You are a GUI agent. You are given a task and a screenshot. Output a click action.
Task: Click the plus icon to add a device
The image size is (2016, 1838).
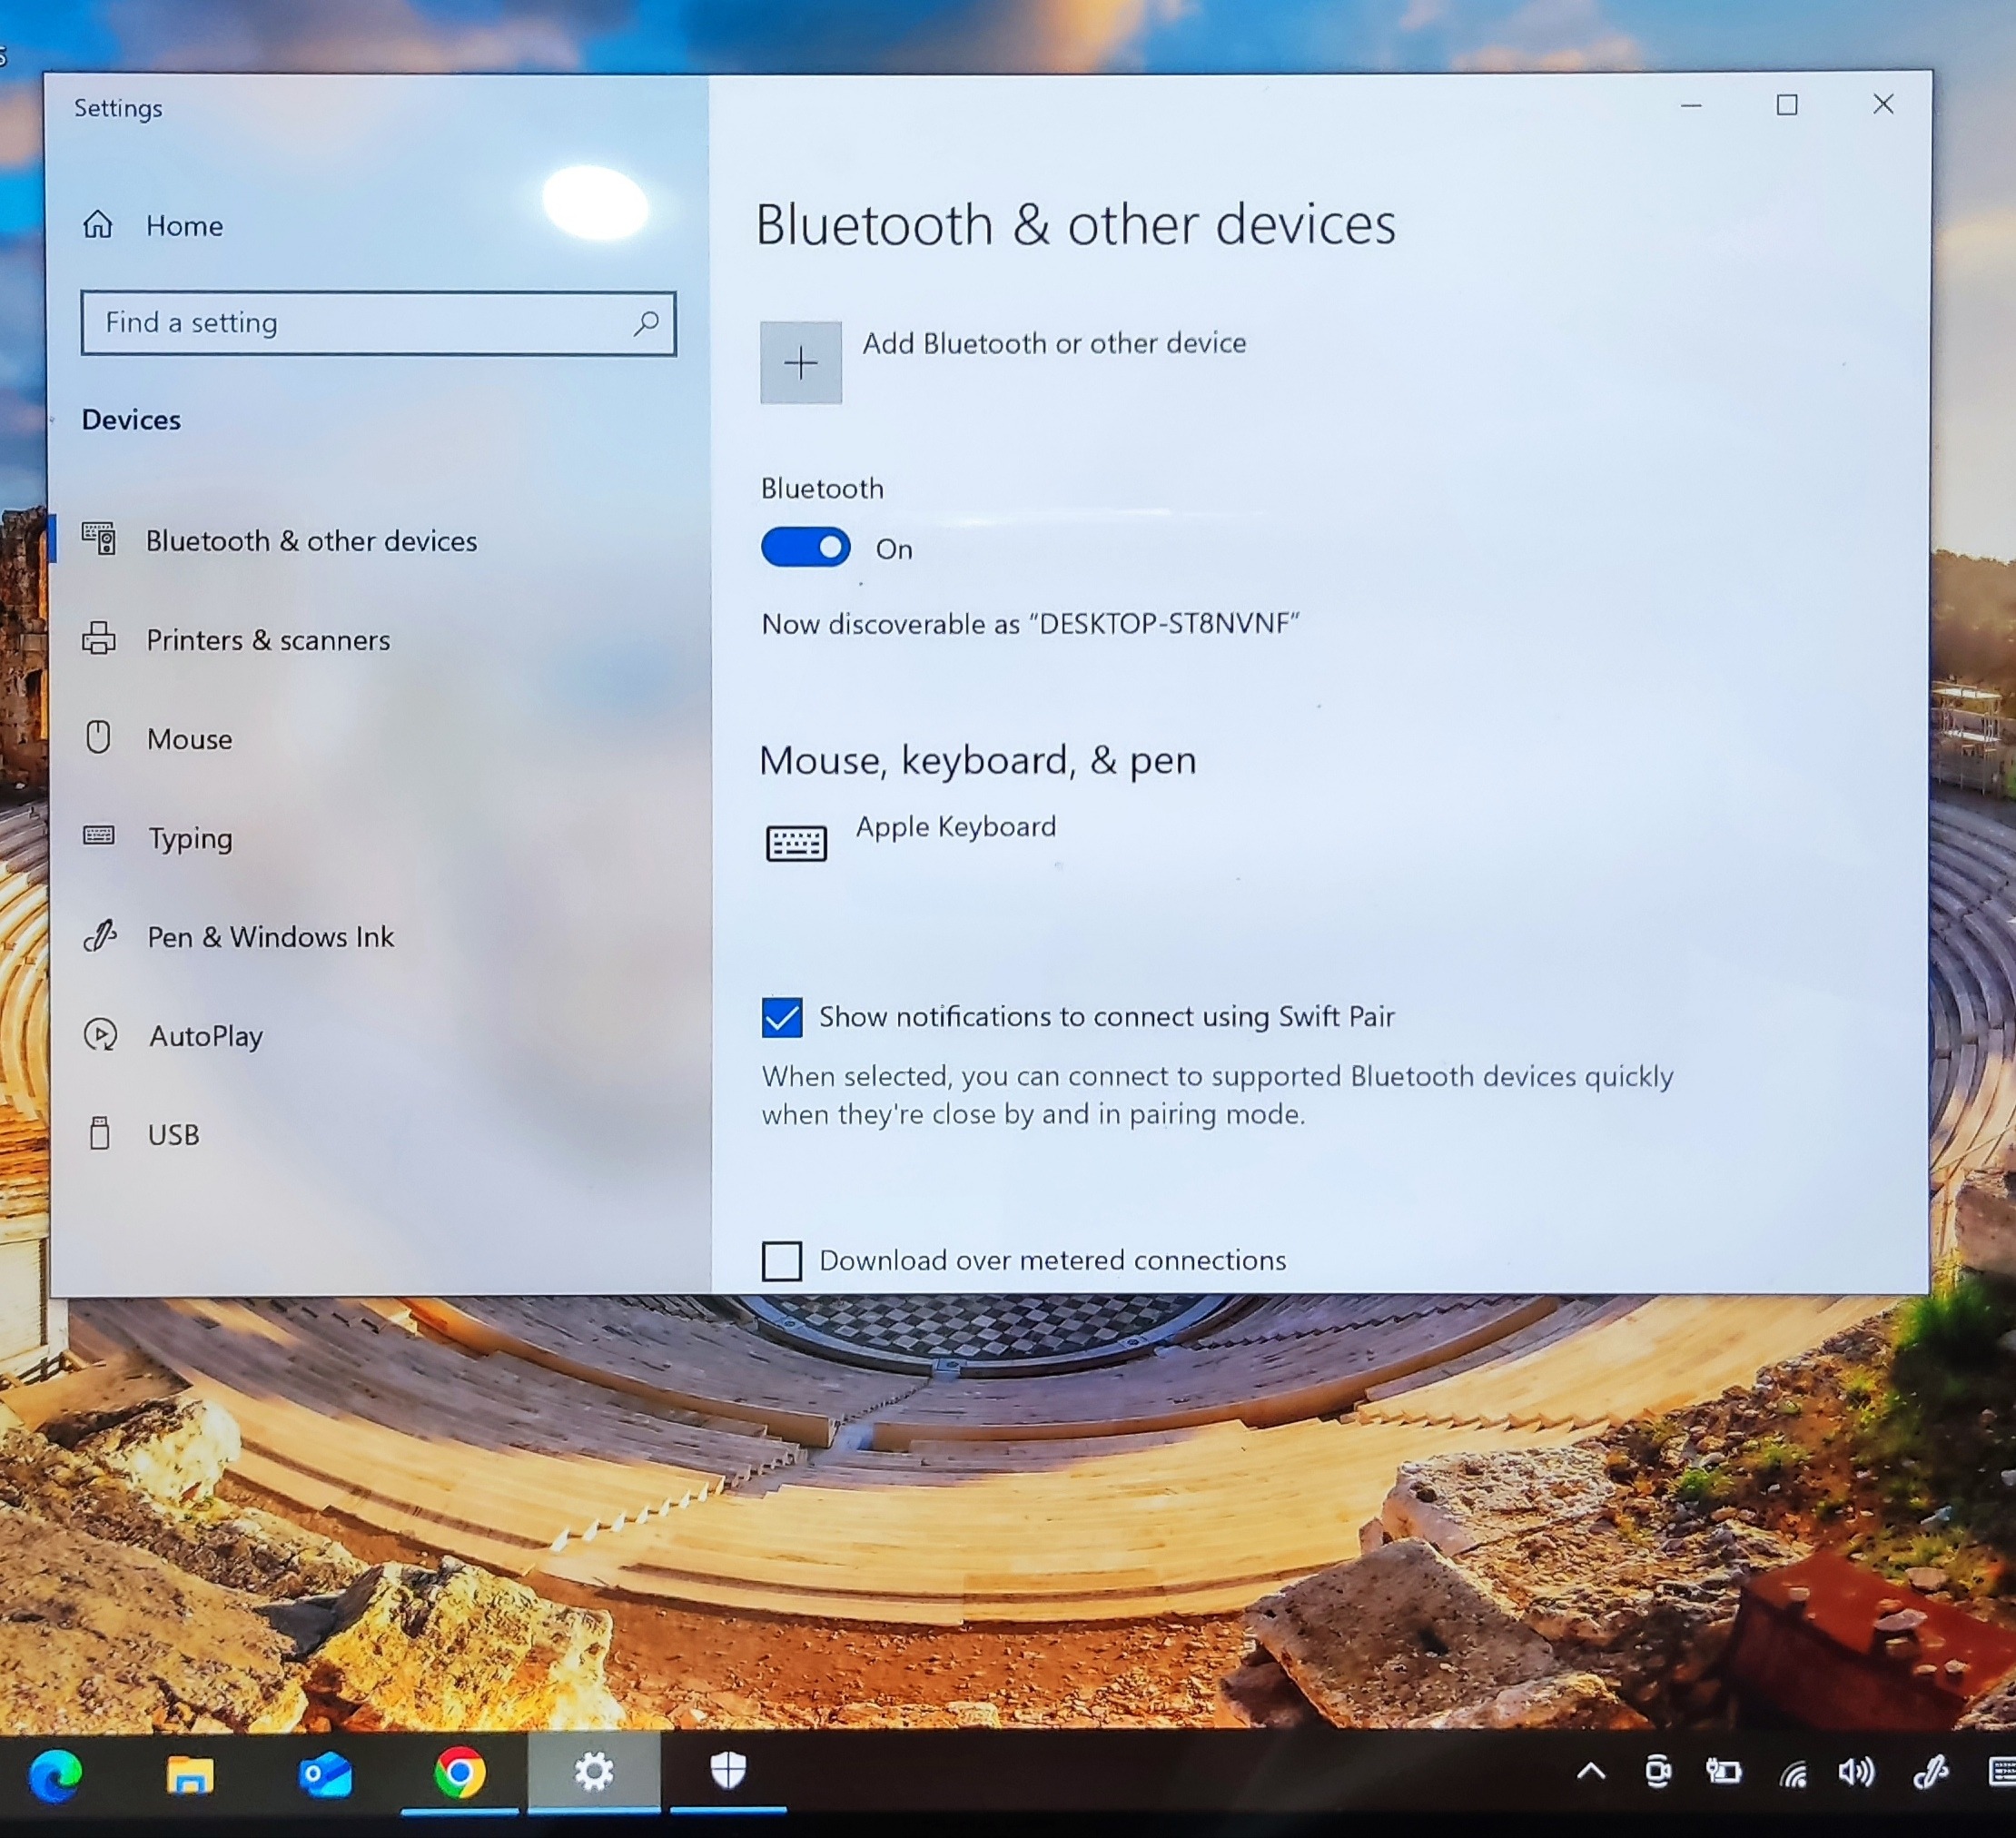click(x=800, y=363)
